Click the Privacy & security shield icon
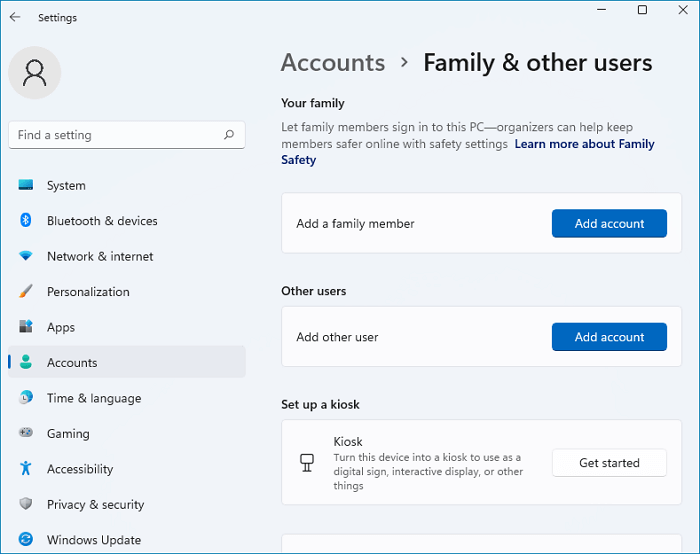This screenshot has width=700, height=554. tap(26, 505)
